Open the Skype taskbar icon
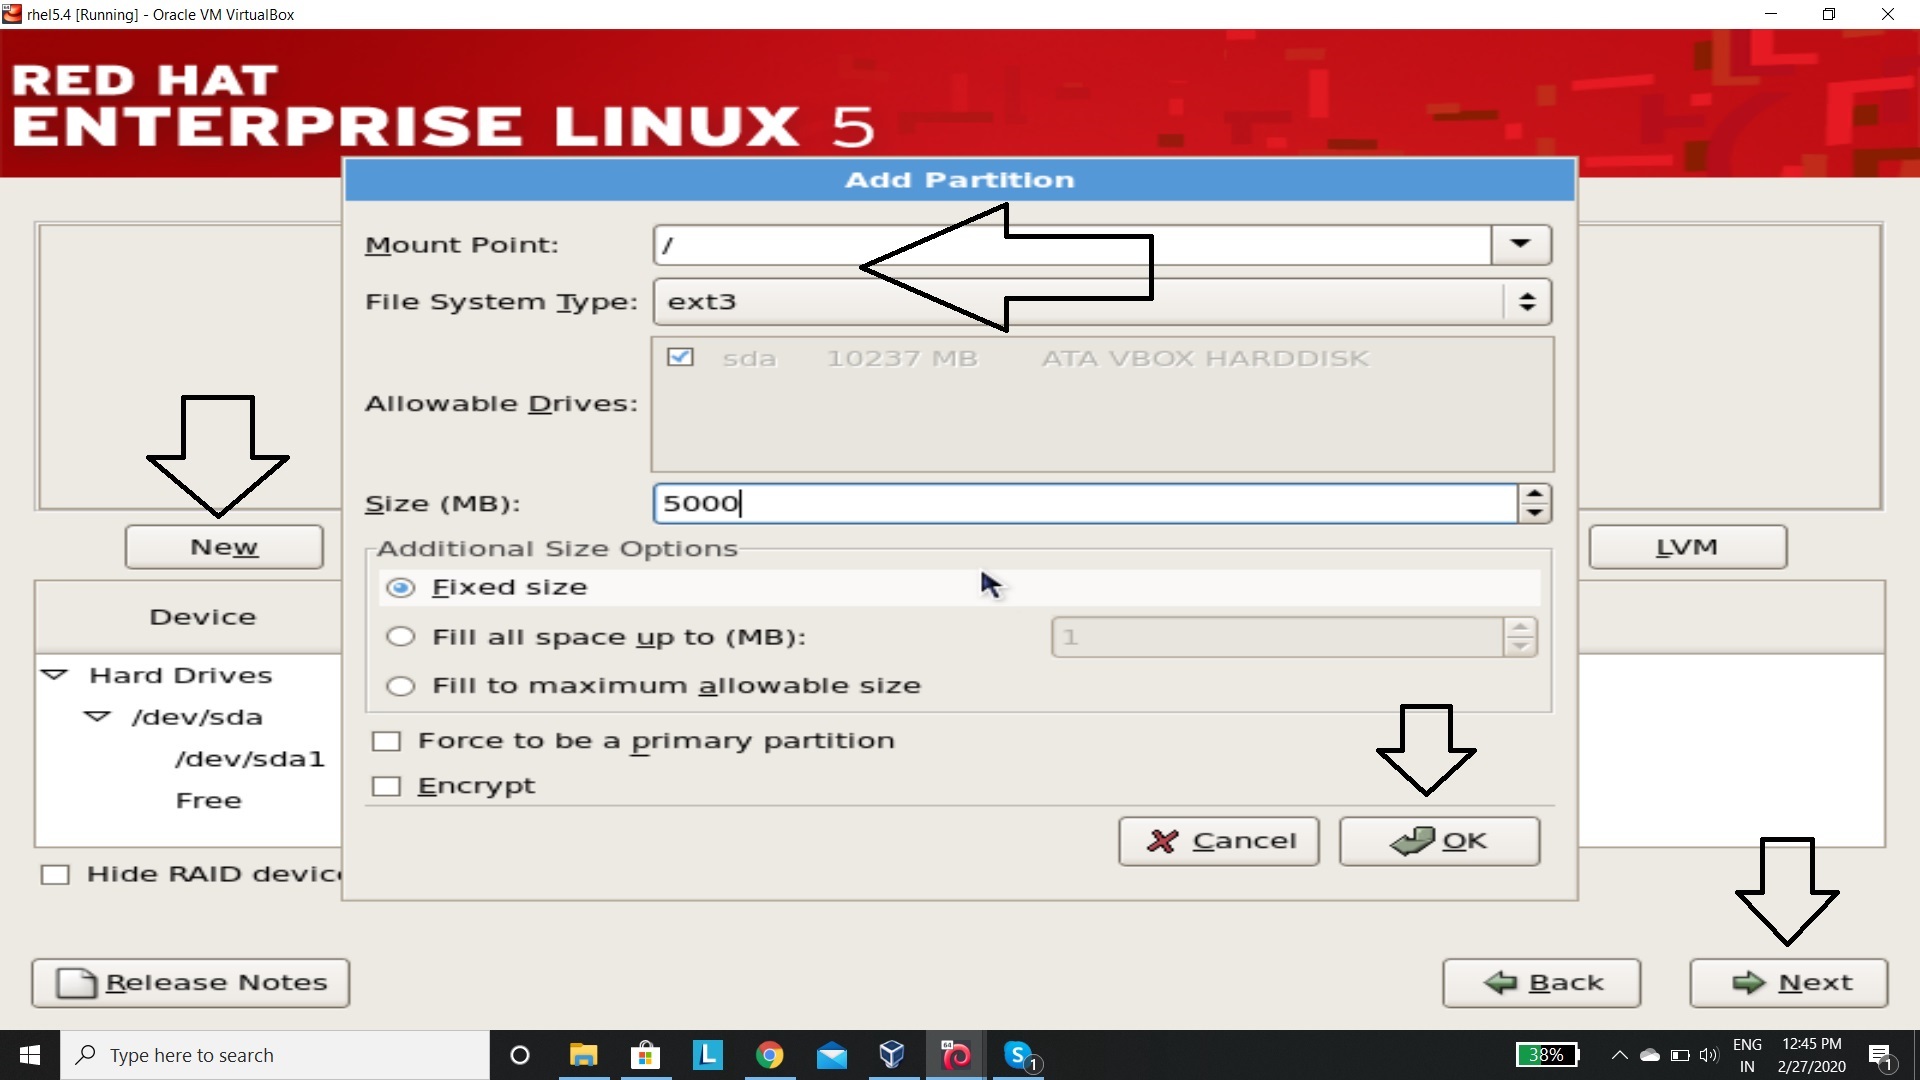Screen dimensions: 1920x1080 1019,1055
